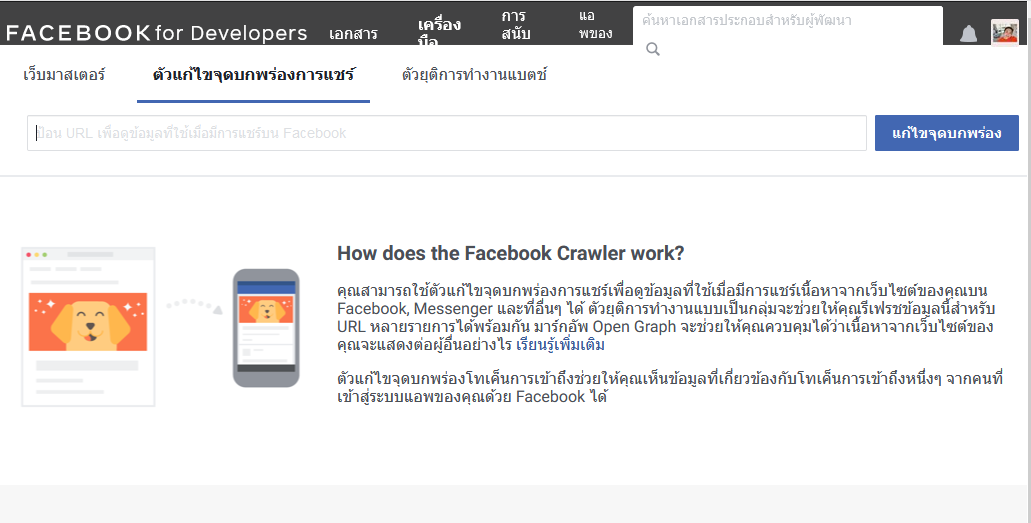The image size is (1031, 523).
Task: Click the phone illustration showing shared post
Action: pos(266,328)
